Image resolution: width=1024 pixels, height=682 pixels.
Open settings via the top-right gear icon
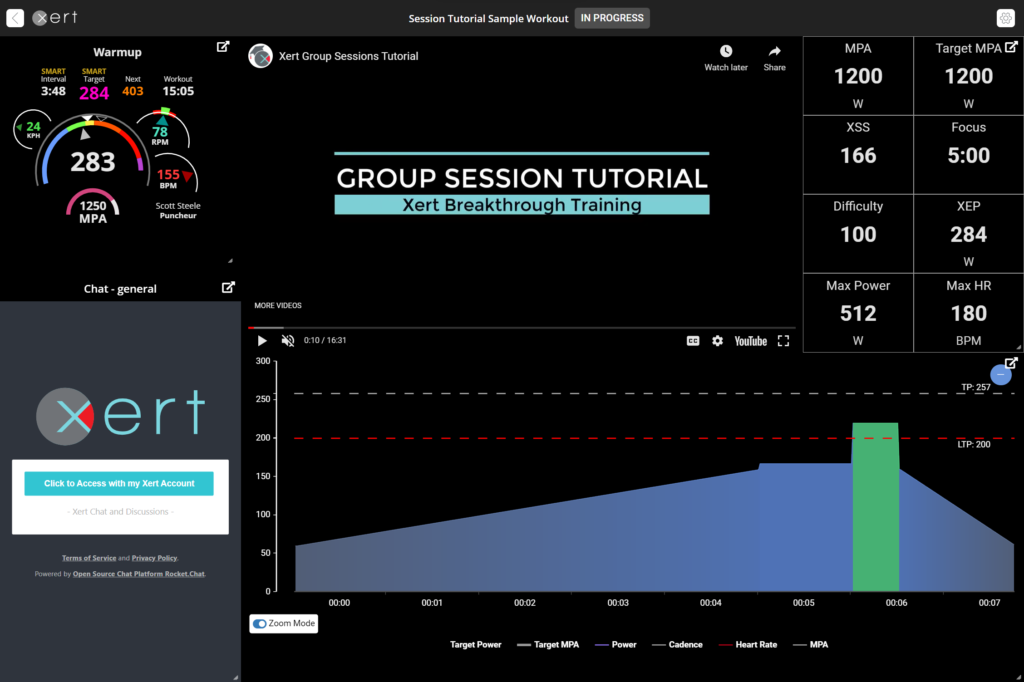click(1006, 18)
